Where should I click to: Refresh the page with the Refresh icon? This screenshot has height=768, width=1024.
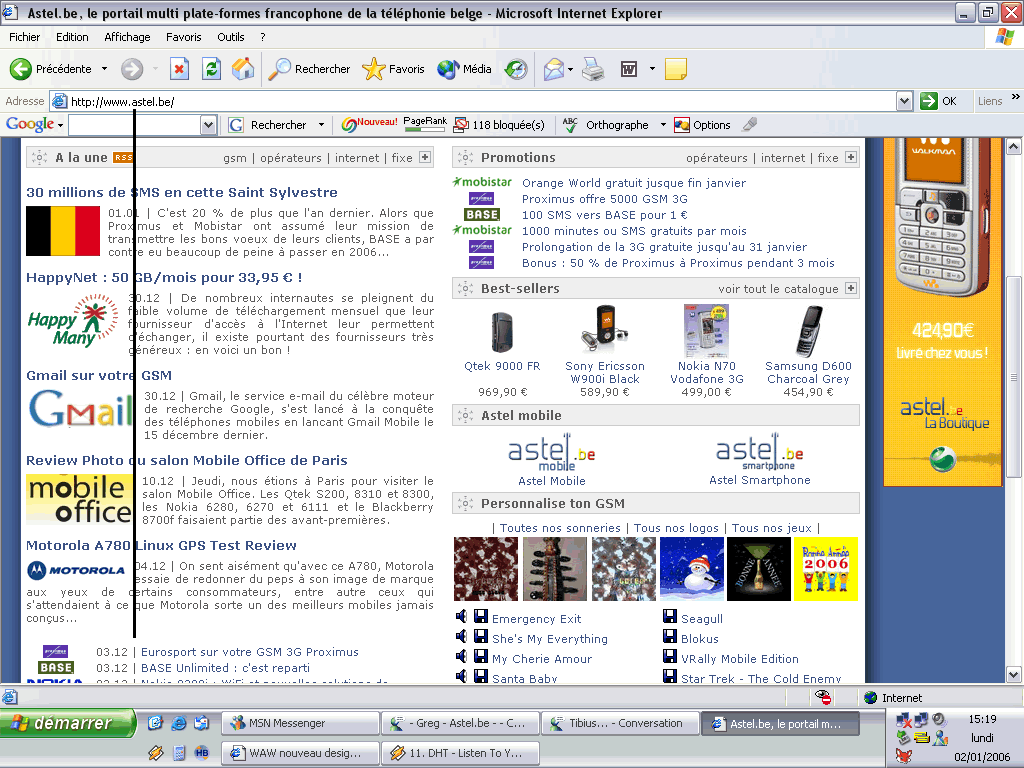211,69
